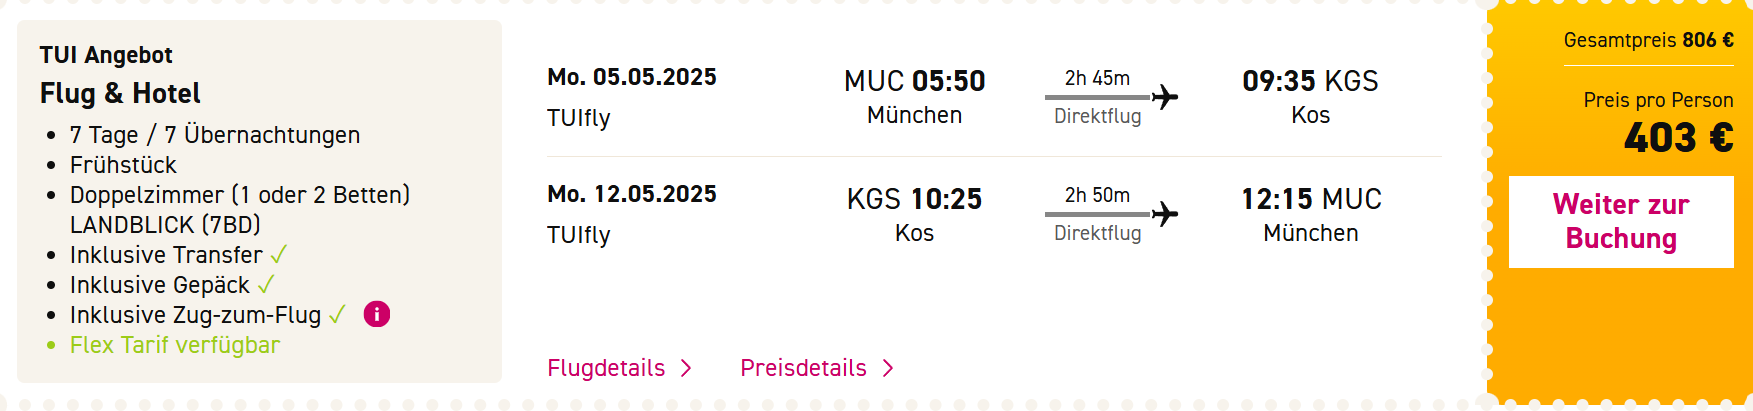Expand flight details via the Flugdetails chevron
This screenshot has width=1753, height=411.
click(686, 368)
